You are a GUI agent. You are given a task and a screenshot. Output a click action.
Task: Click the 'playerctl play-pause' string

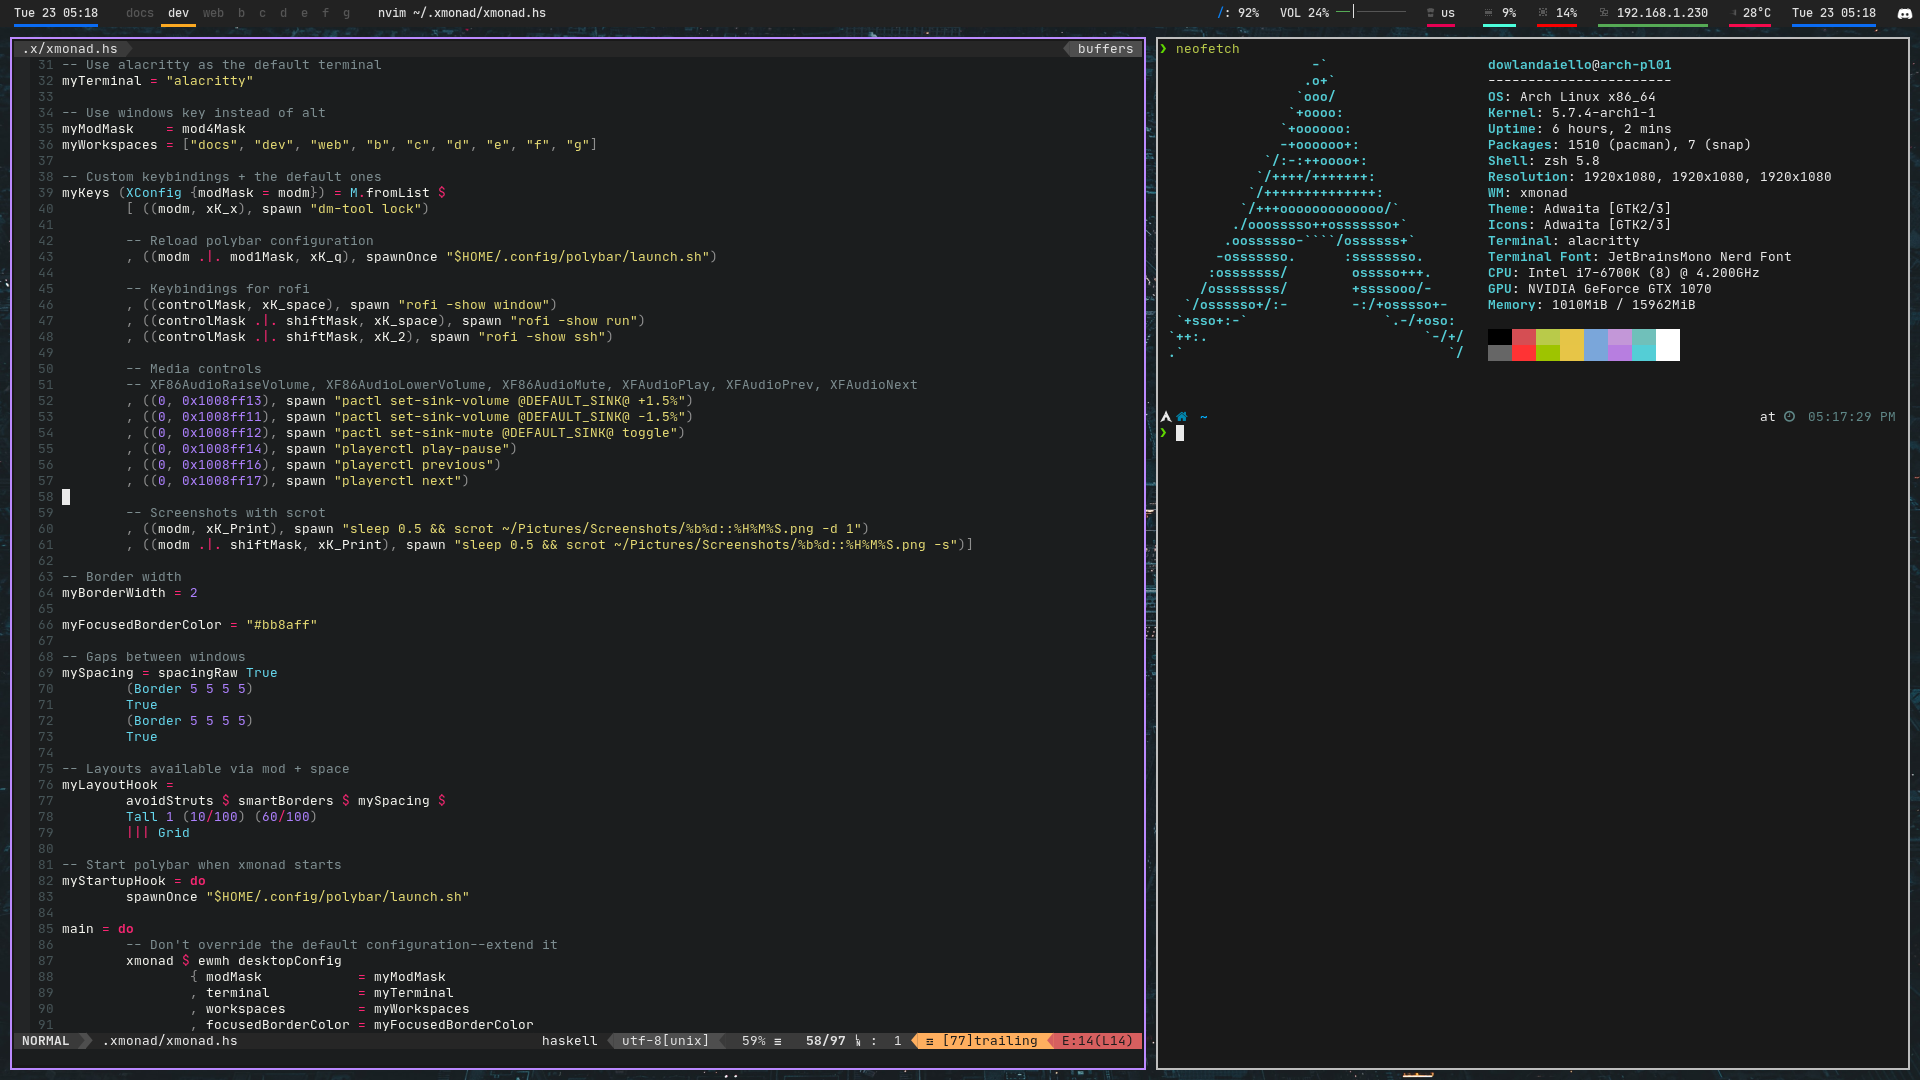coord(421,449)
